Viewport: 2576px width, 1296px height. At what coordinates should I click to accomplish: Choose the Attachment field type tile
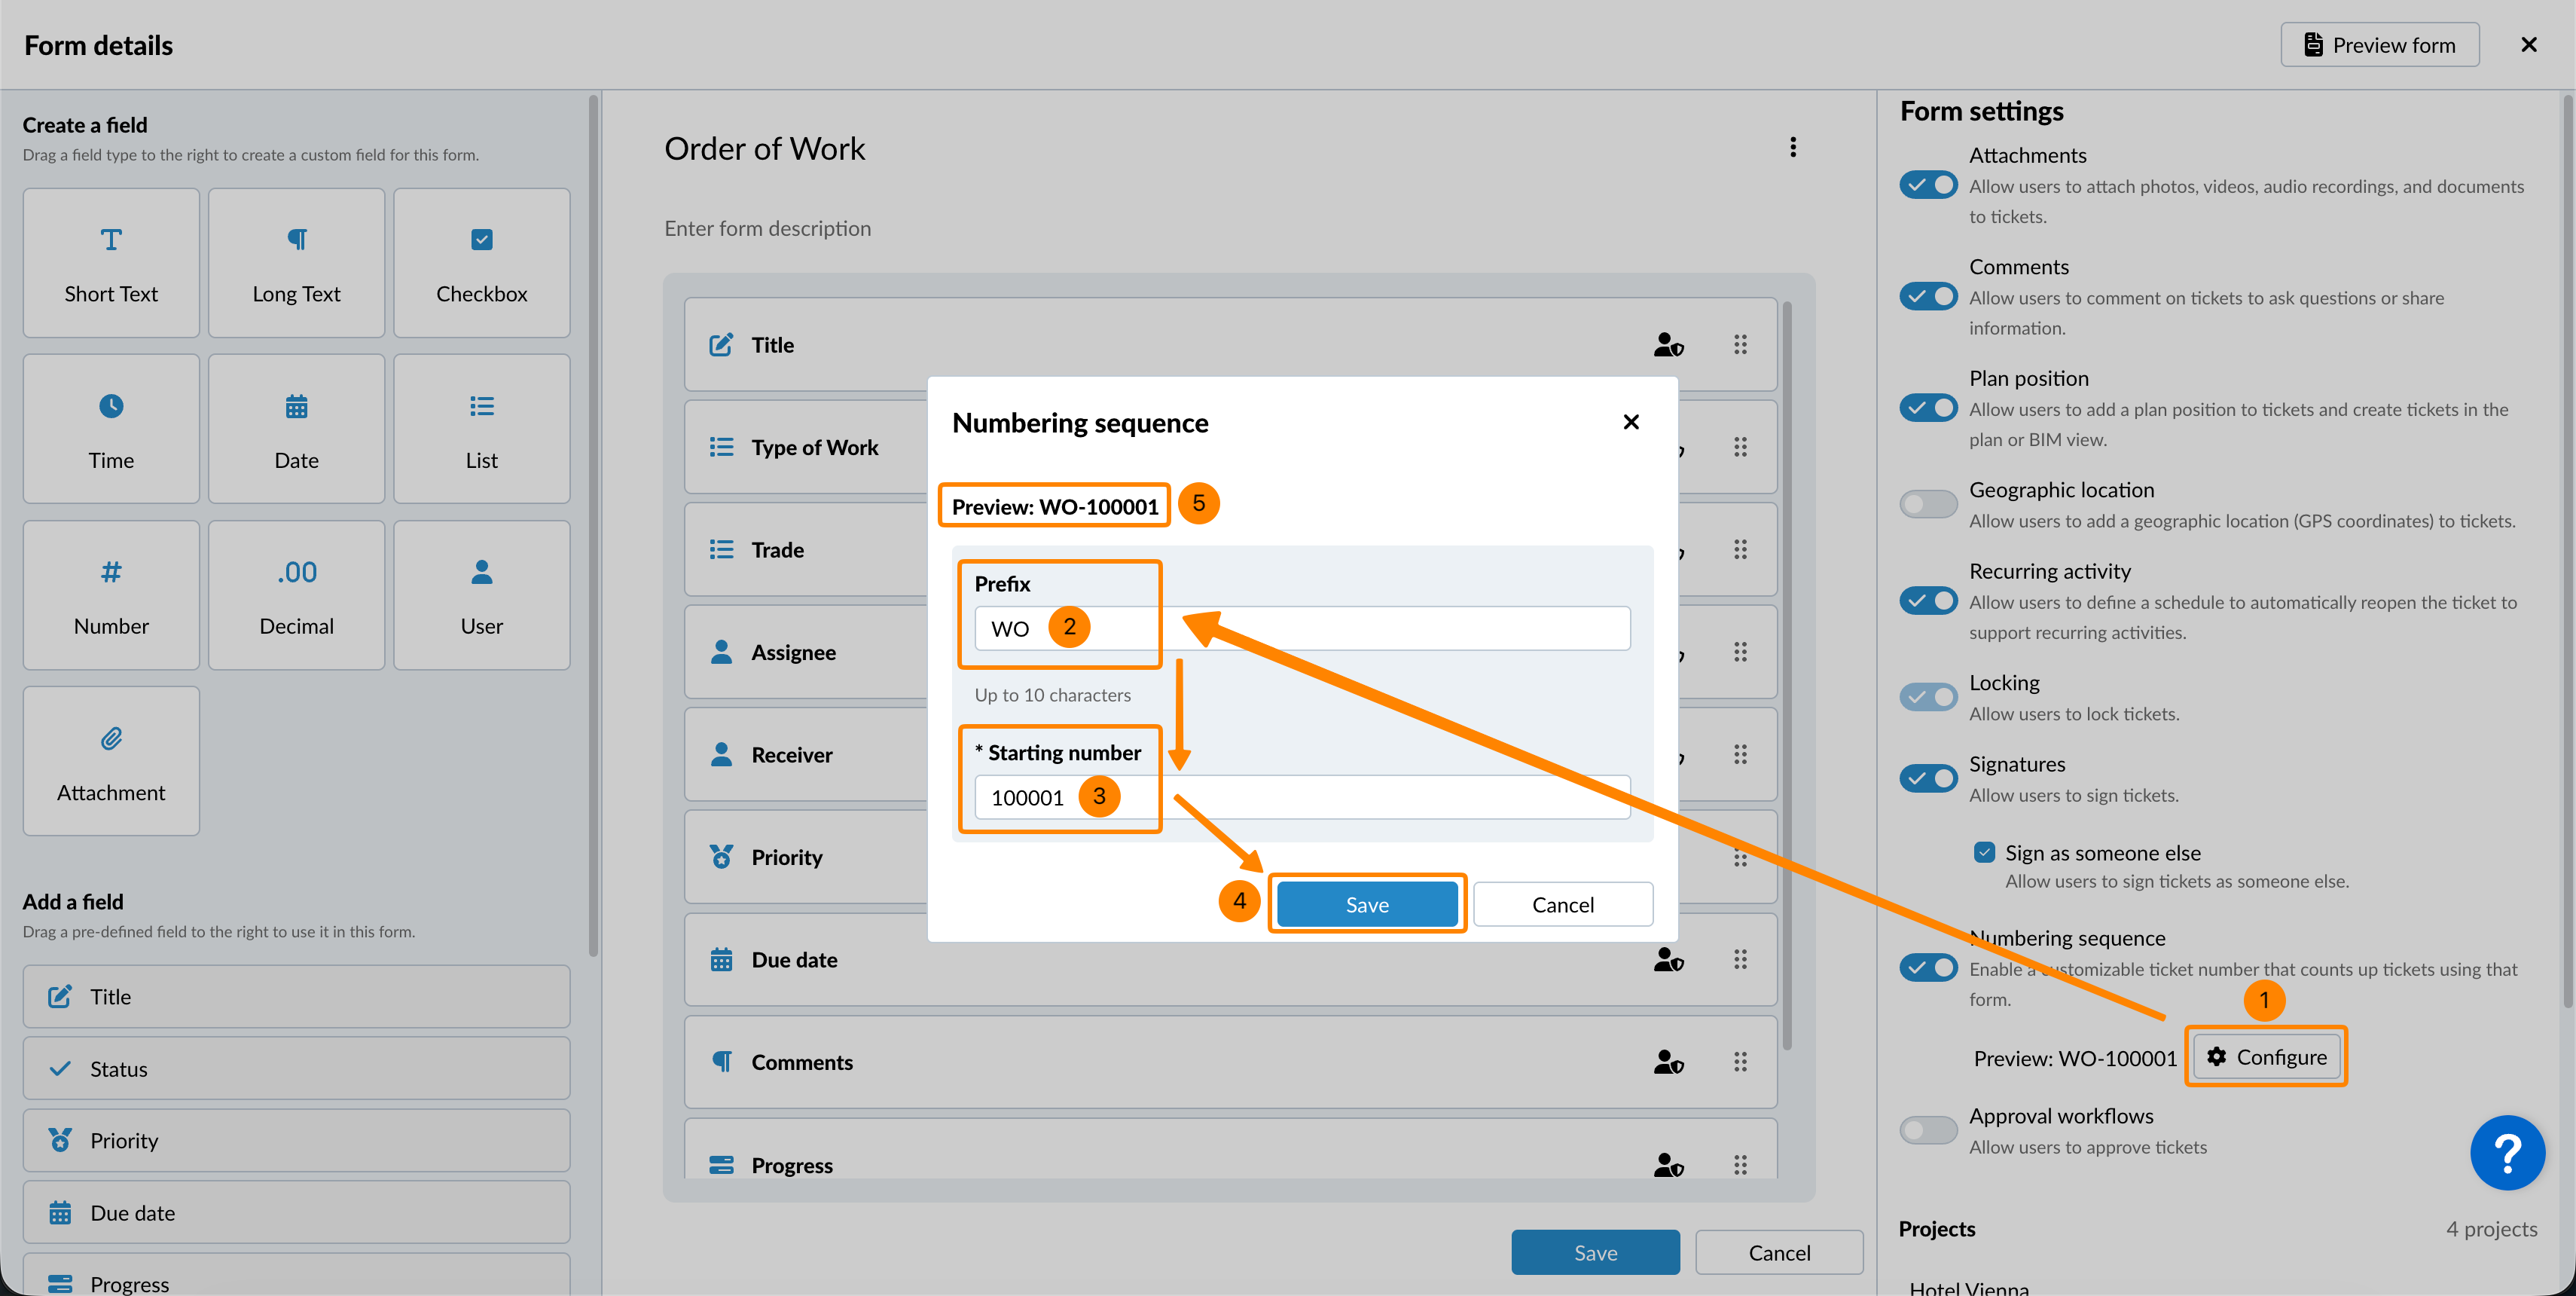(x=111, y=761)
